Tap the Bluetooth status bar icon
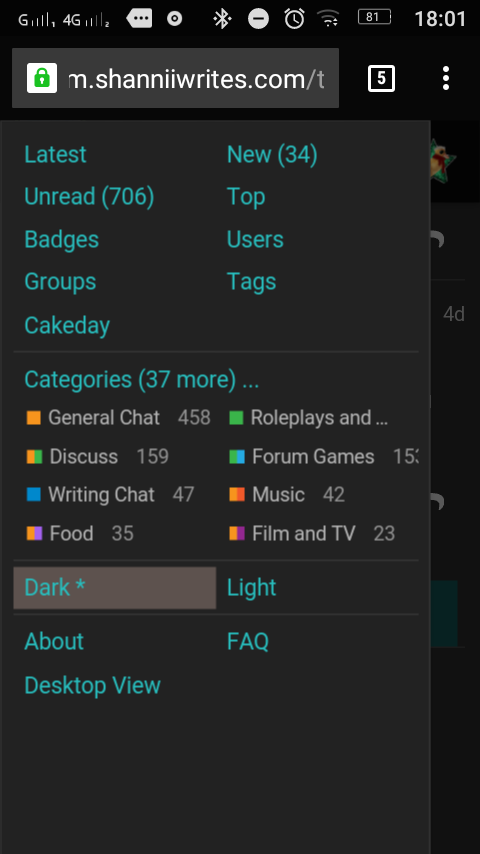The image size is (480, 854). tap(222, 19)
